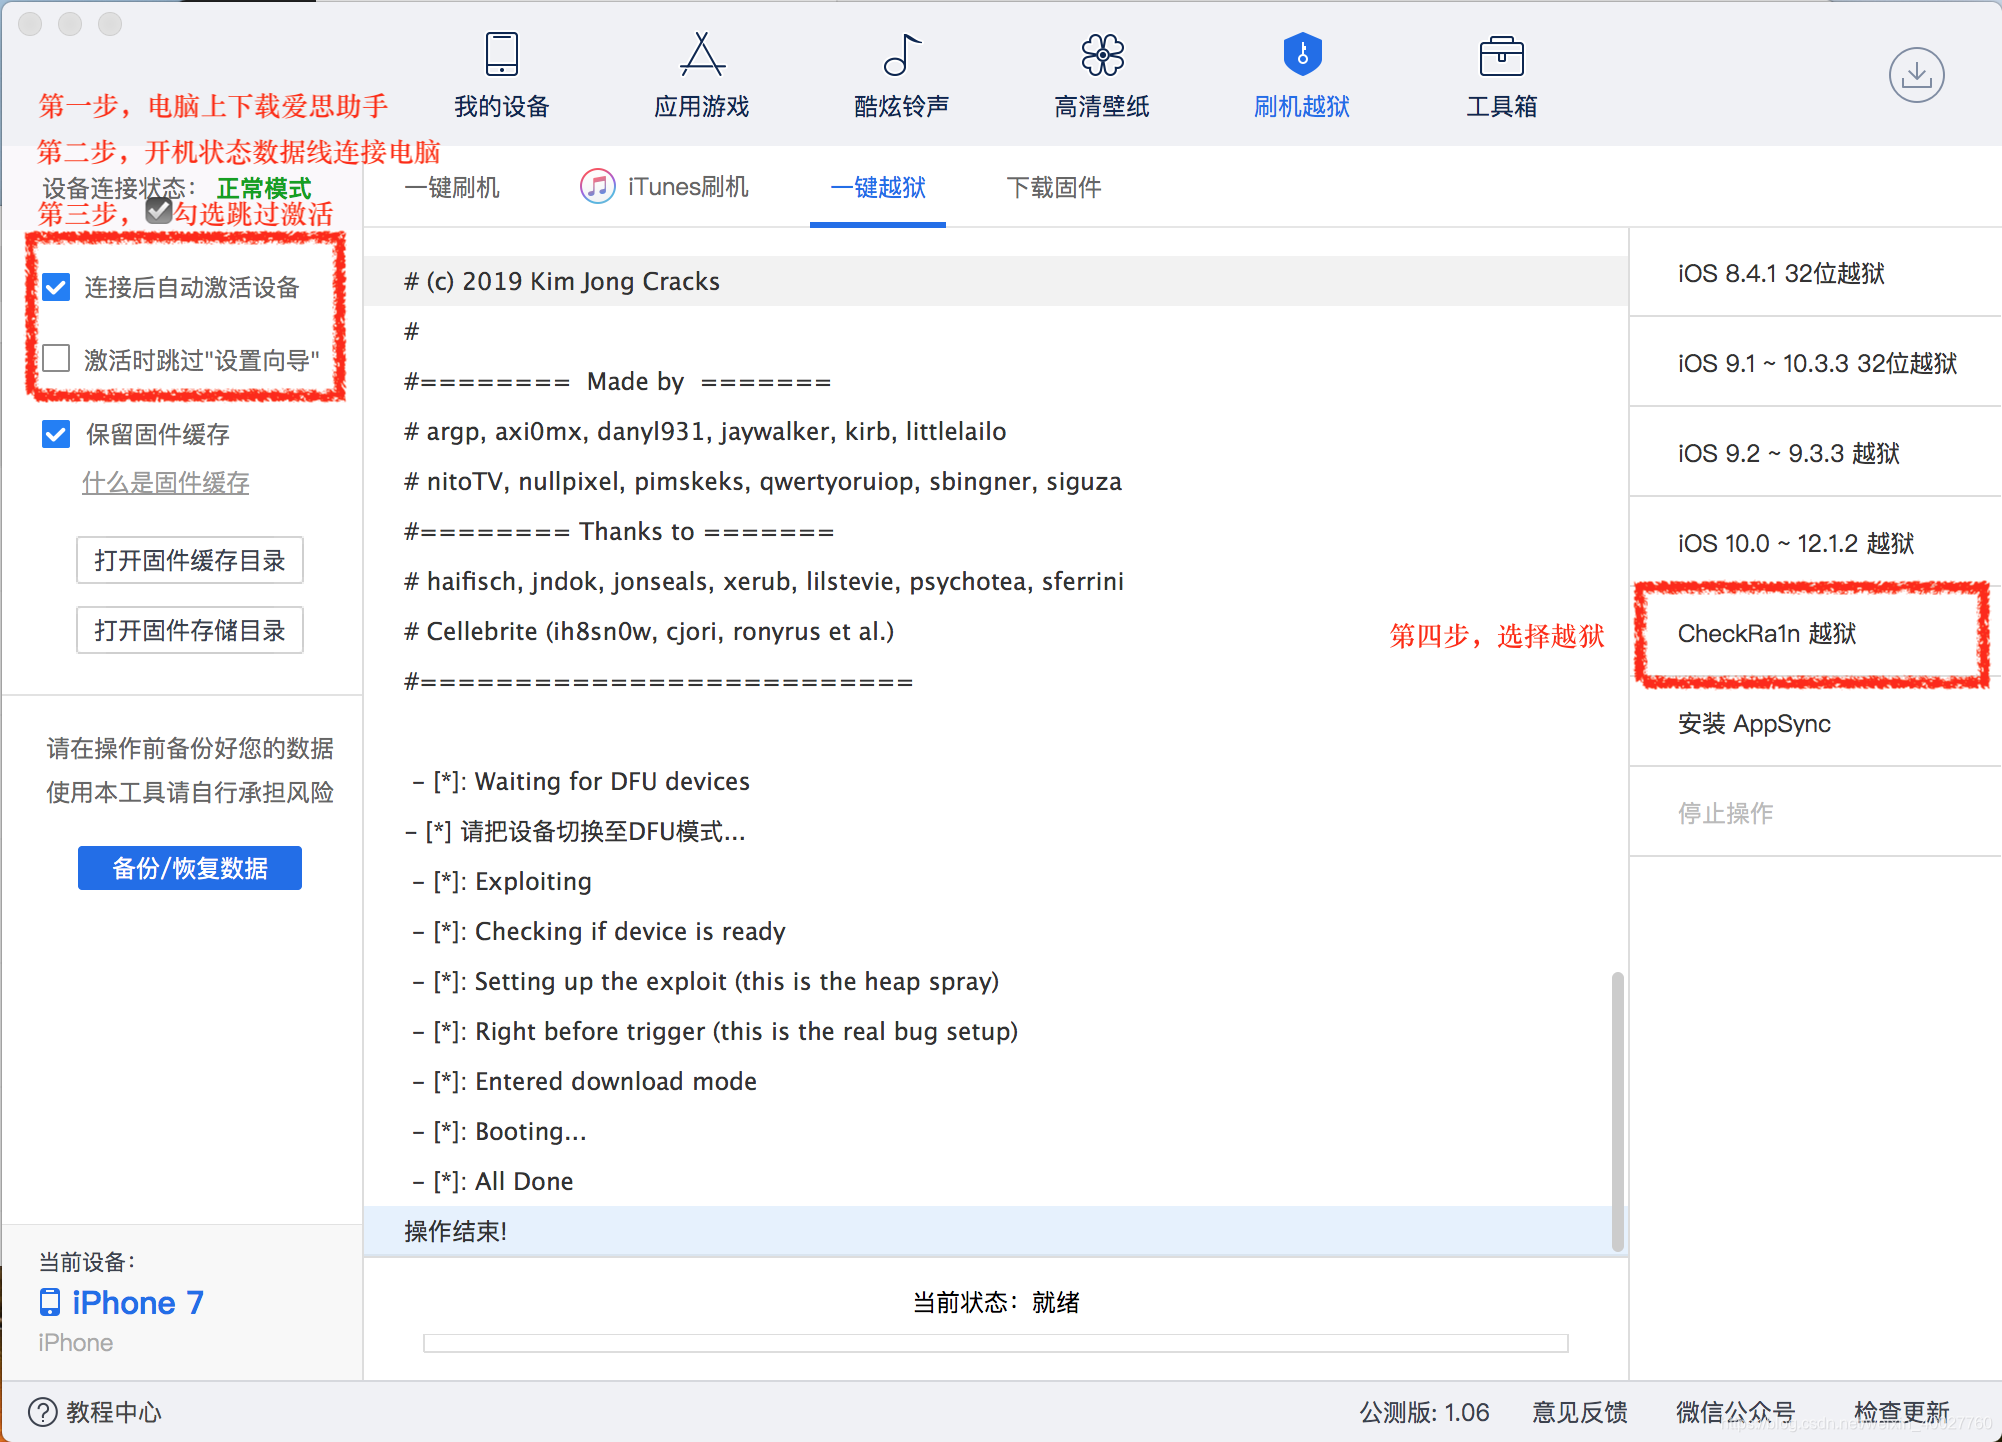Open HD Wallpapers flower icon
The image size is (2002, 1442).
pyautogui.click(x=1102, y=54)
